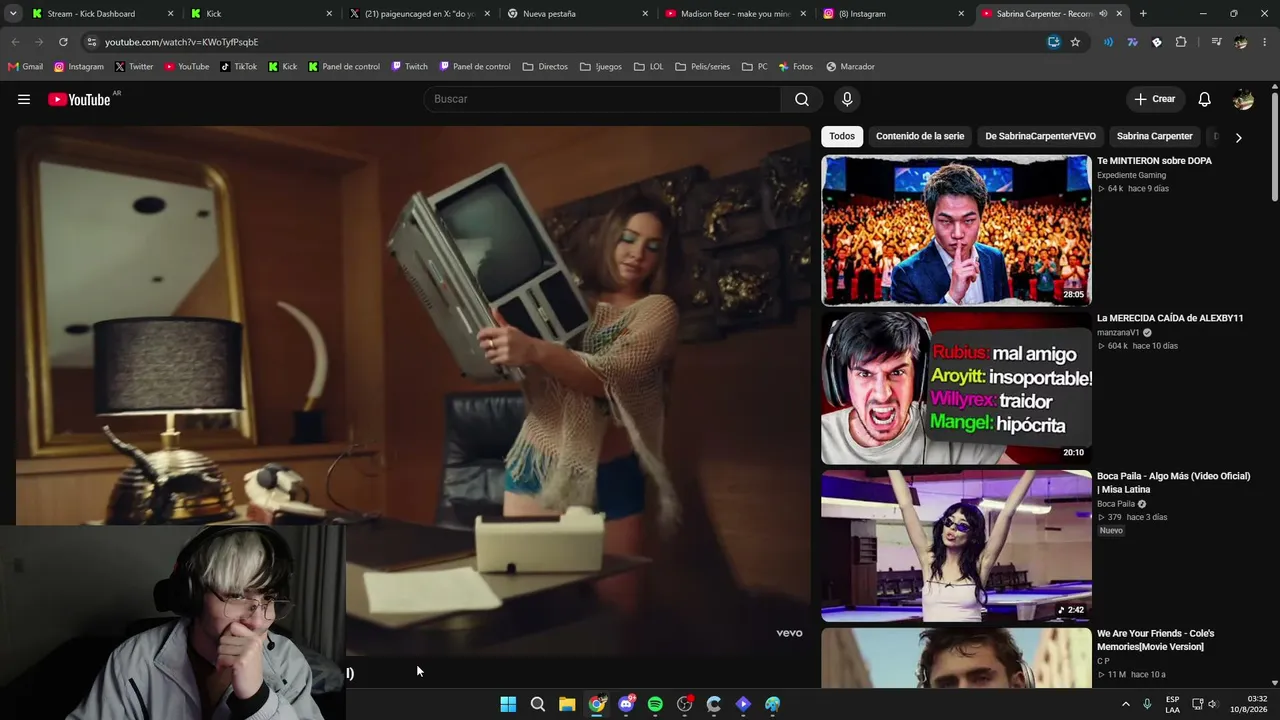The image size is (1280, 720).
Task: Open the Fotos bookmark
Action: pos(795,67)
